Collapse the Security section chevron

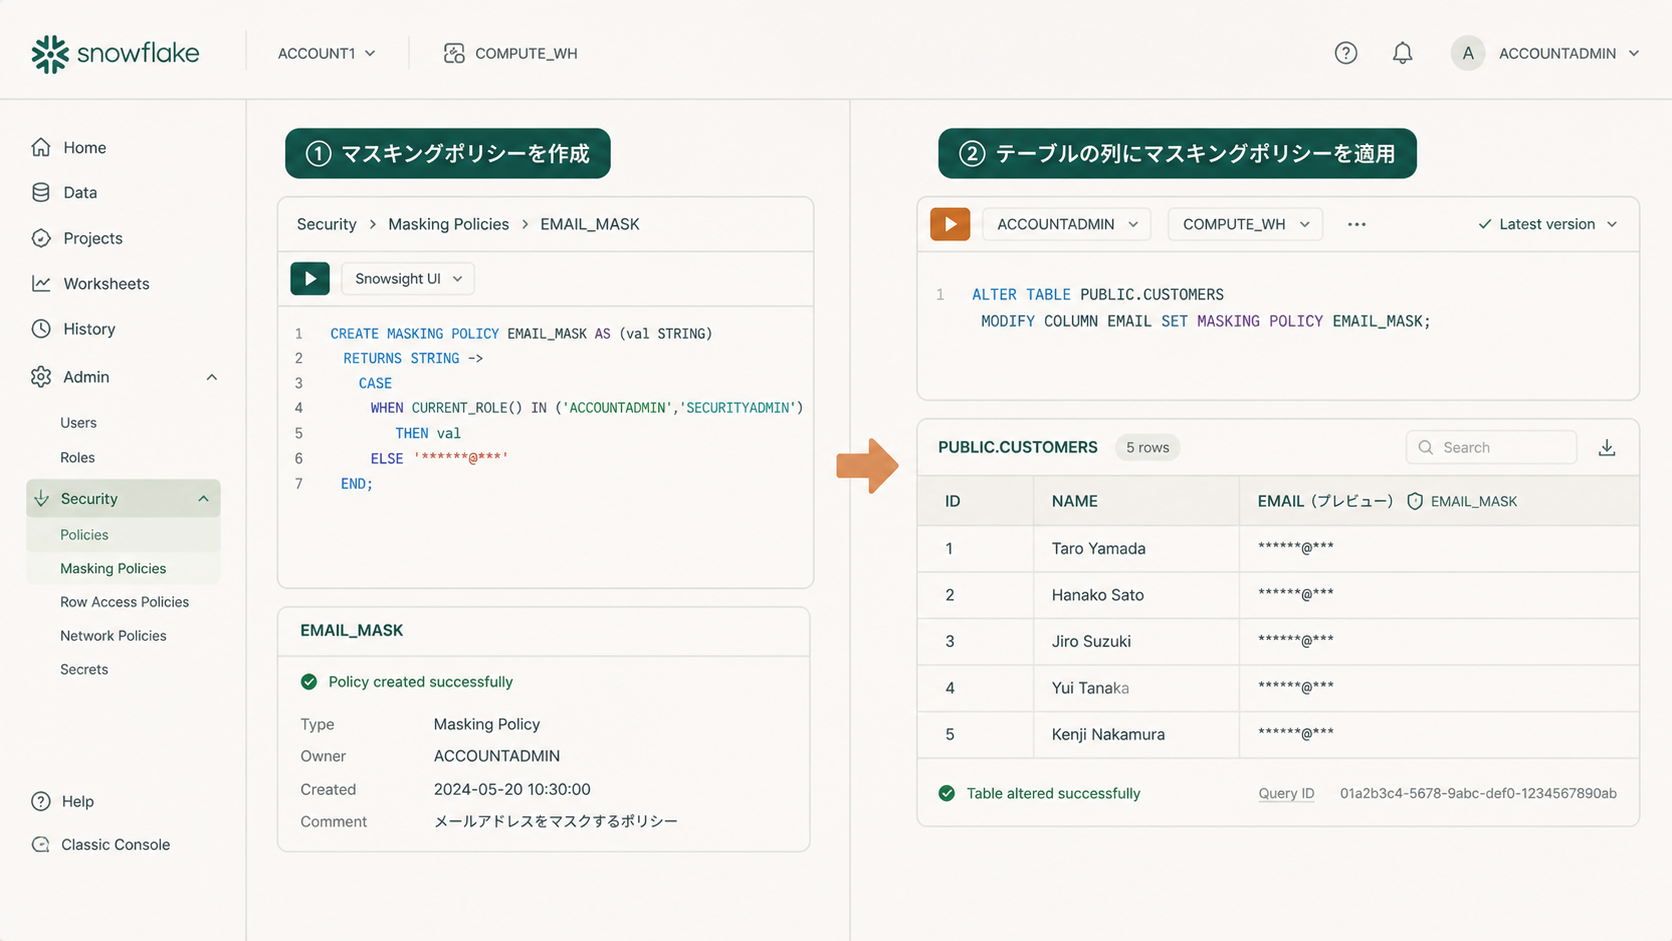[x=204, y=498]
